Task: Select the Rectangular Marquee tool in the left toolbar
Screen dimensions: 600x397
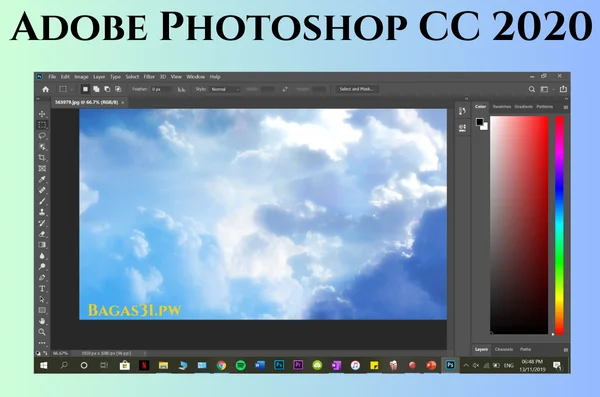Action: click(42, 125)
